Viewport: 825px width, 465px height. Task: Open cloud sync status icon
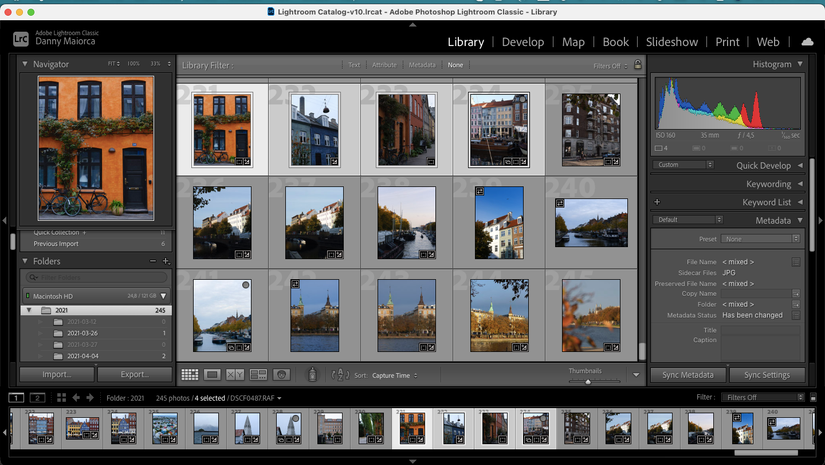tap(807, 42)
